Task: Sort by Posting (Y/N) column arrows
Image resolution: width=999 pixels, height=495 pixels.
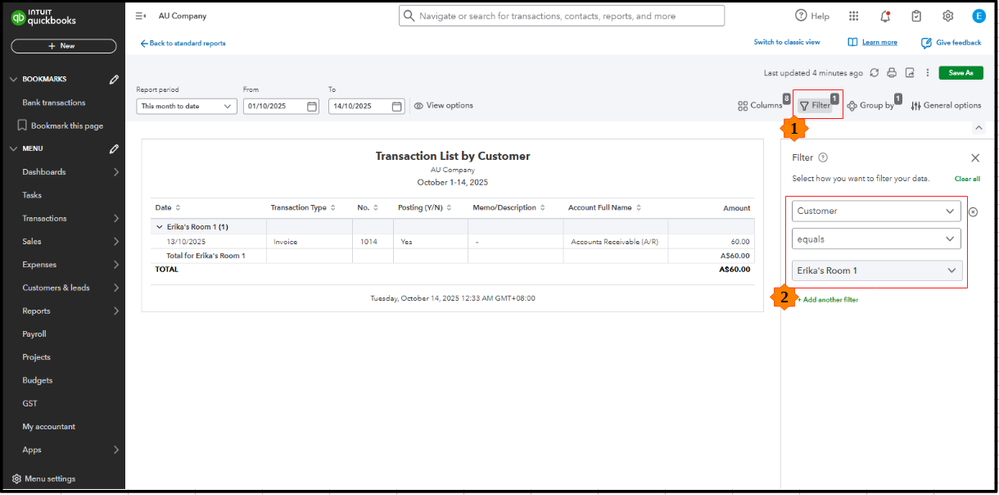Action: [x=449, y=208]
